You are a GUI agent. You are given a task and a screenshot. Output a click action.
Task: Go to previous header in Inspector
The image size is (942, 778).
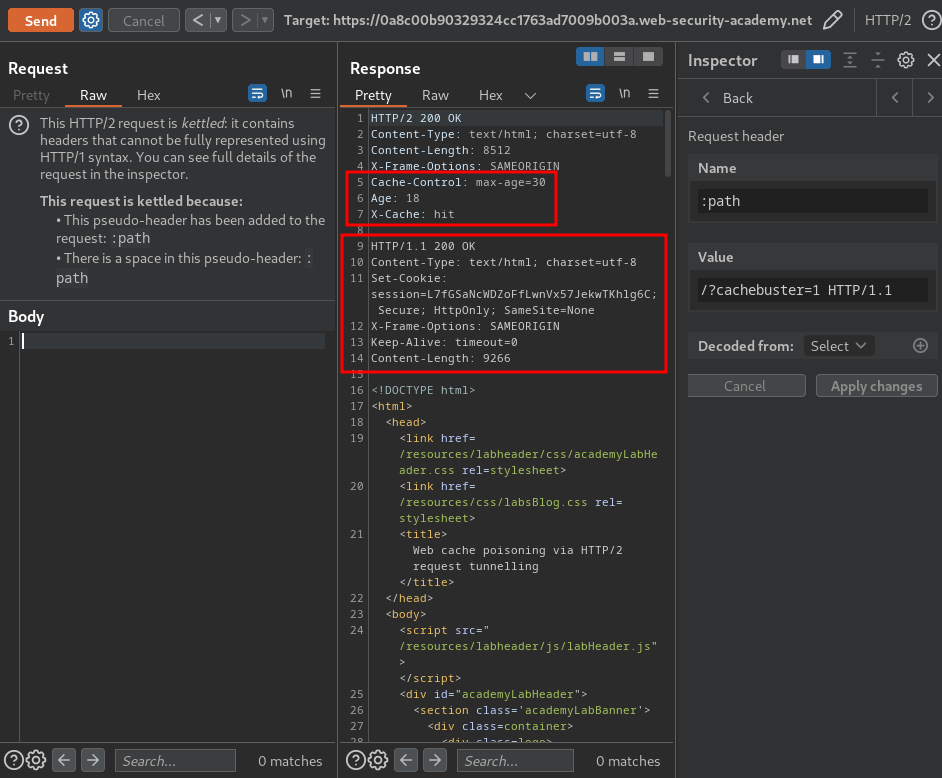click(x=895, y=98)
